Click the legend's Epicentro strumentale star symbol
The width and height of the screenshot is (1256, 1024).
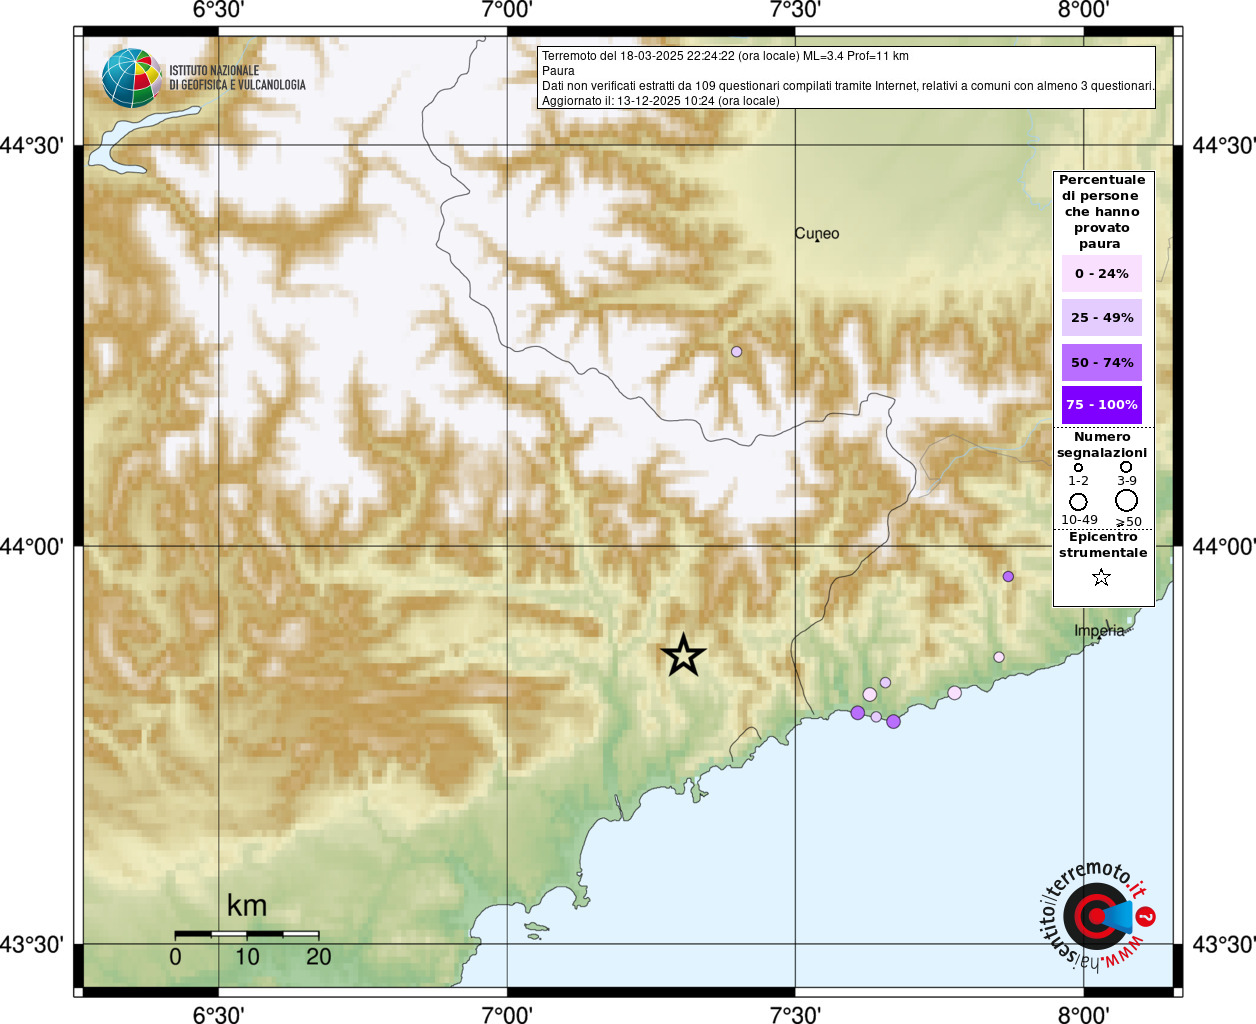point(1101,577)
